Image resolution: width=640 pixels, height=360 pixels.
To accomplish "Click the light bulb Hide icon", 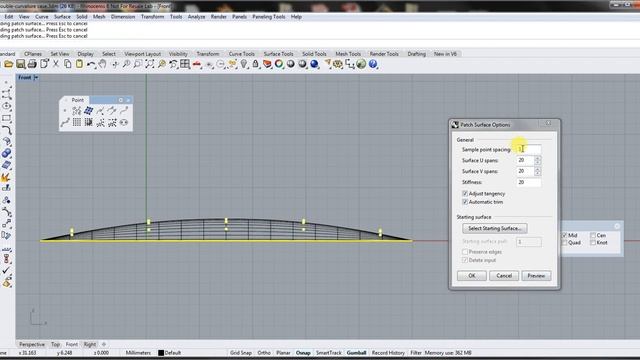I will click(x=244, y=64).
